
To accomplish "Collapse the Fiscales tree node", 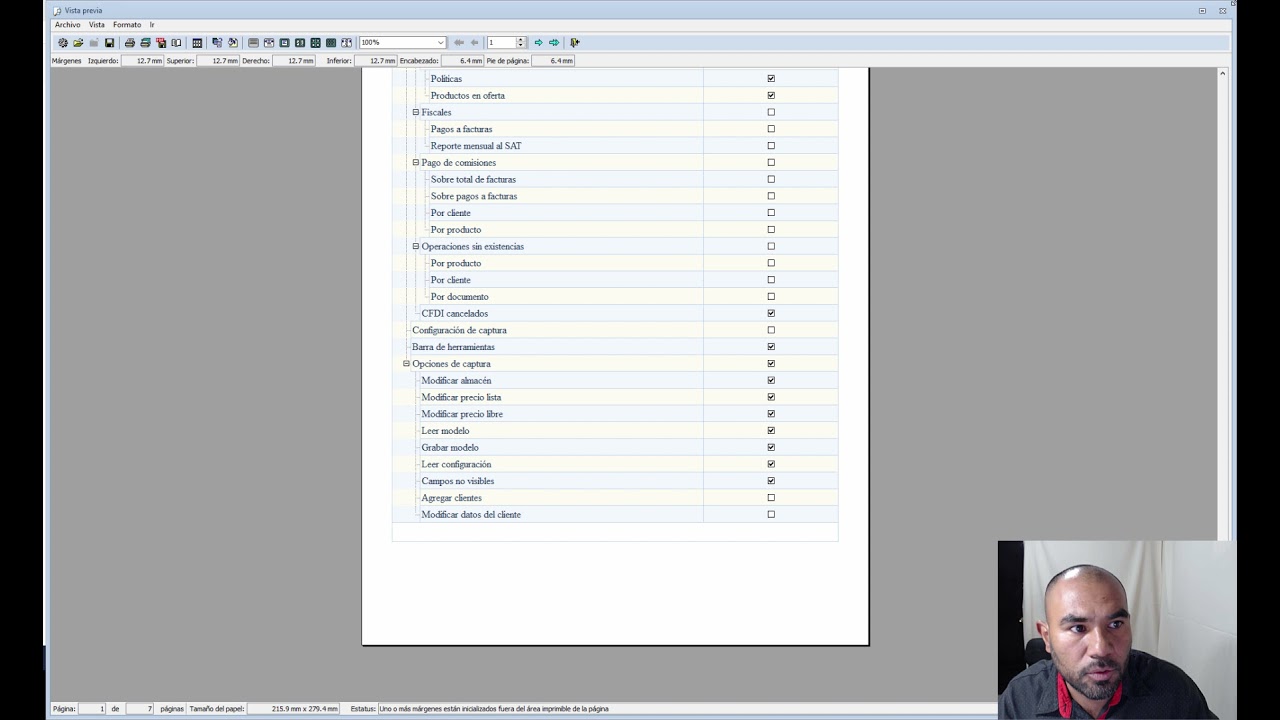I will coord(416,112).
